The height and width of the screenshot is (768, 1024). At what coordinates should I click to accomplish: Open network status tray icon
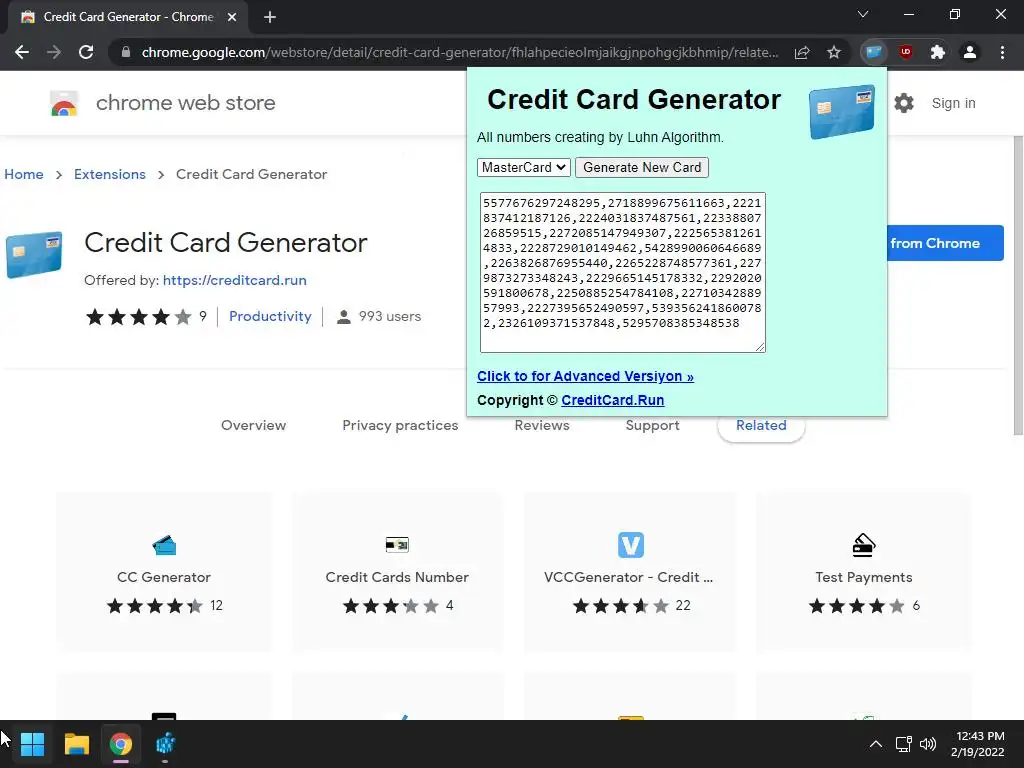coord(904,744)
